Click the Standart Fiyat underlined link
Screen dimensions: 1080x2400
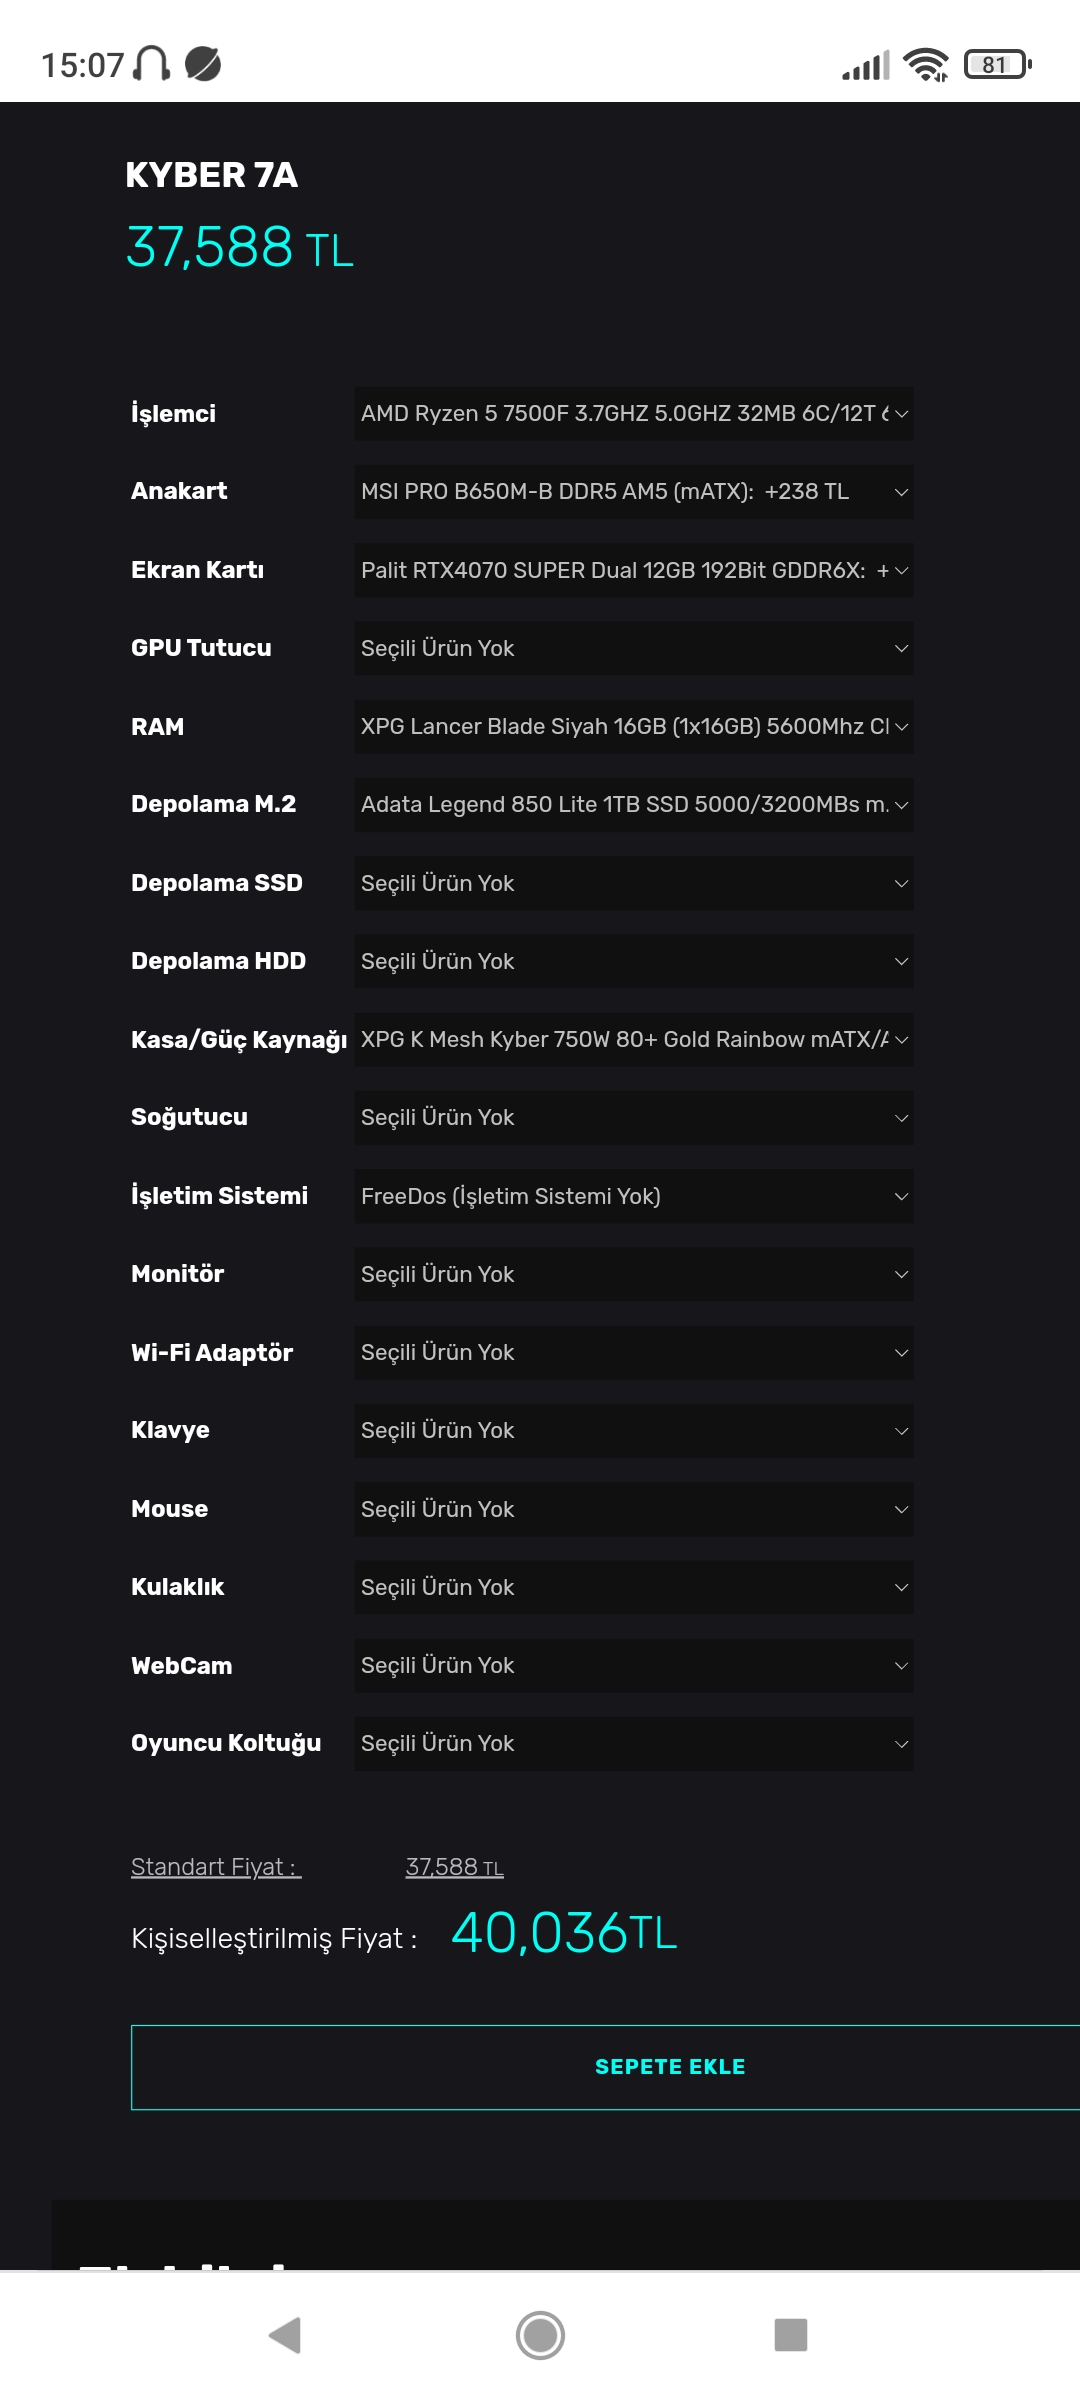(x=216, y=1867)
